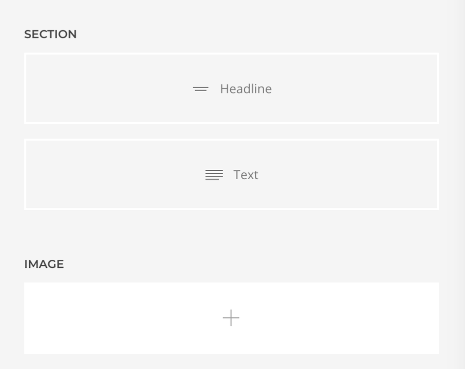Add a Headline element to the section

231,88
